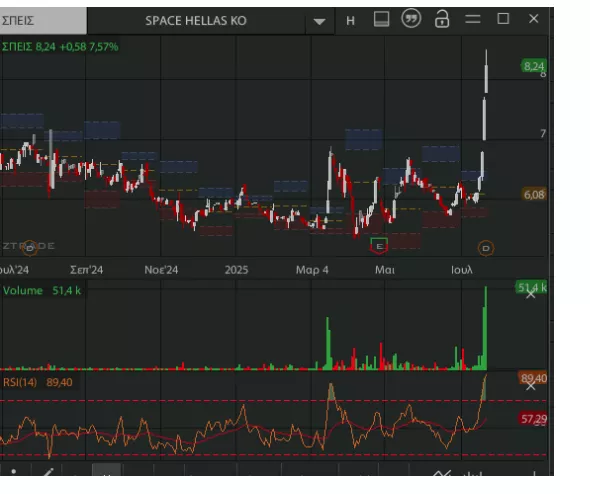Click the 8,24 green price tag
The height and width of the screenshot is (494, 590).
(x=534, y=66)
